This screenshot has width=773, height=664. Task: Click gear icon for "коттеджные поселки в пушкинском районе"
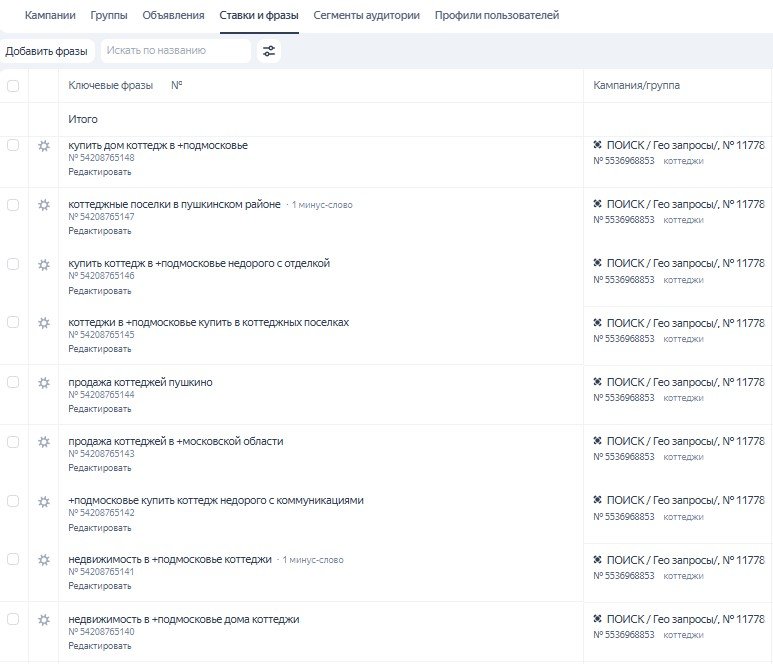tap(43, 205)
